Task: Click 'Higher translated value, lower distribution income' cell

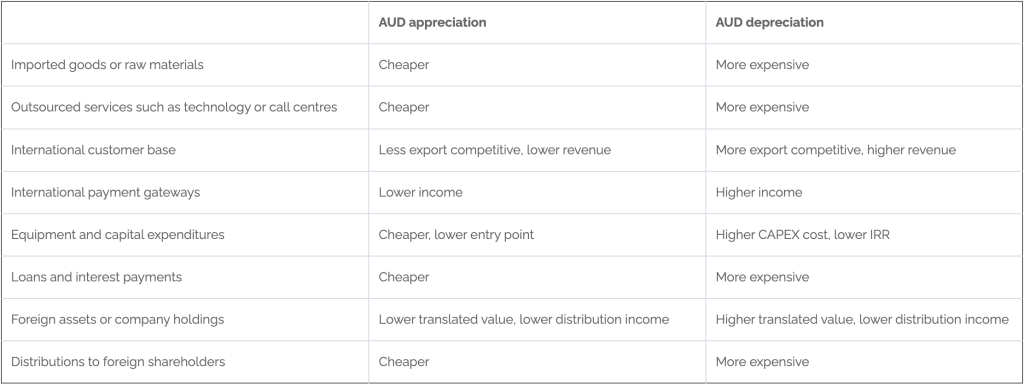Action: [x=862, y=320]
